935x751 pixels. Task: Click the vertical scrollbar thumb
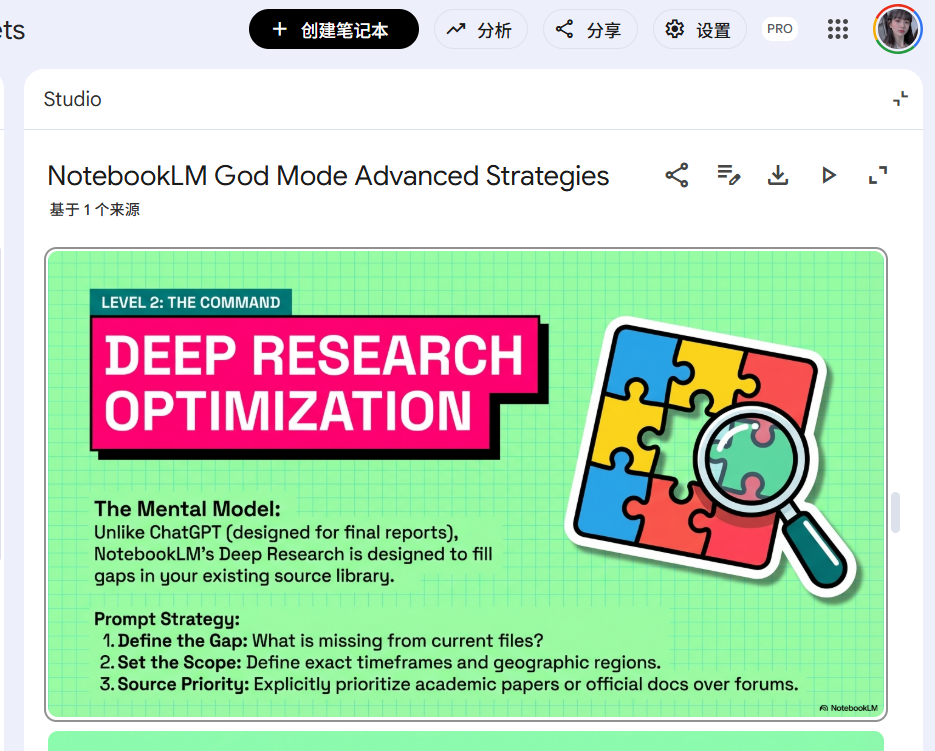coord(895,512)
